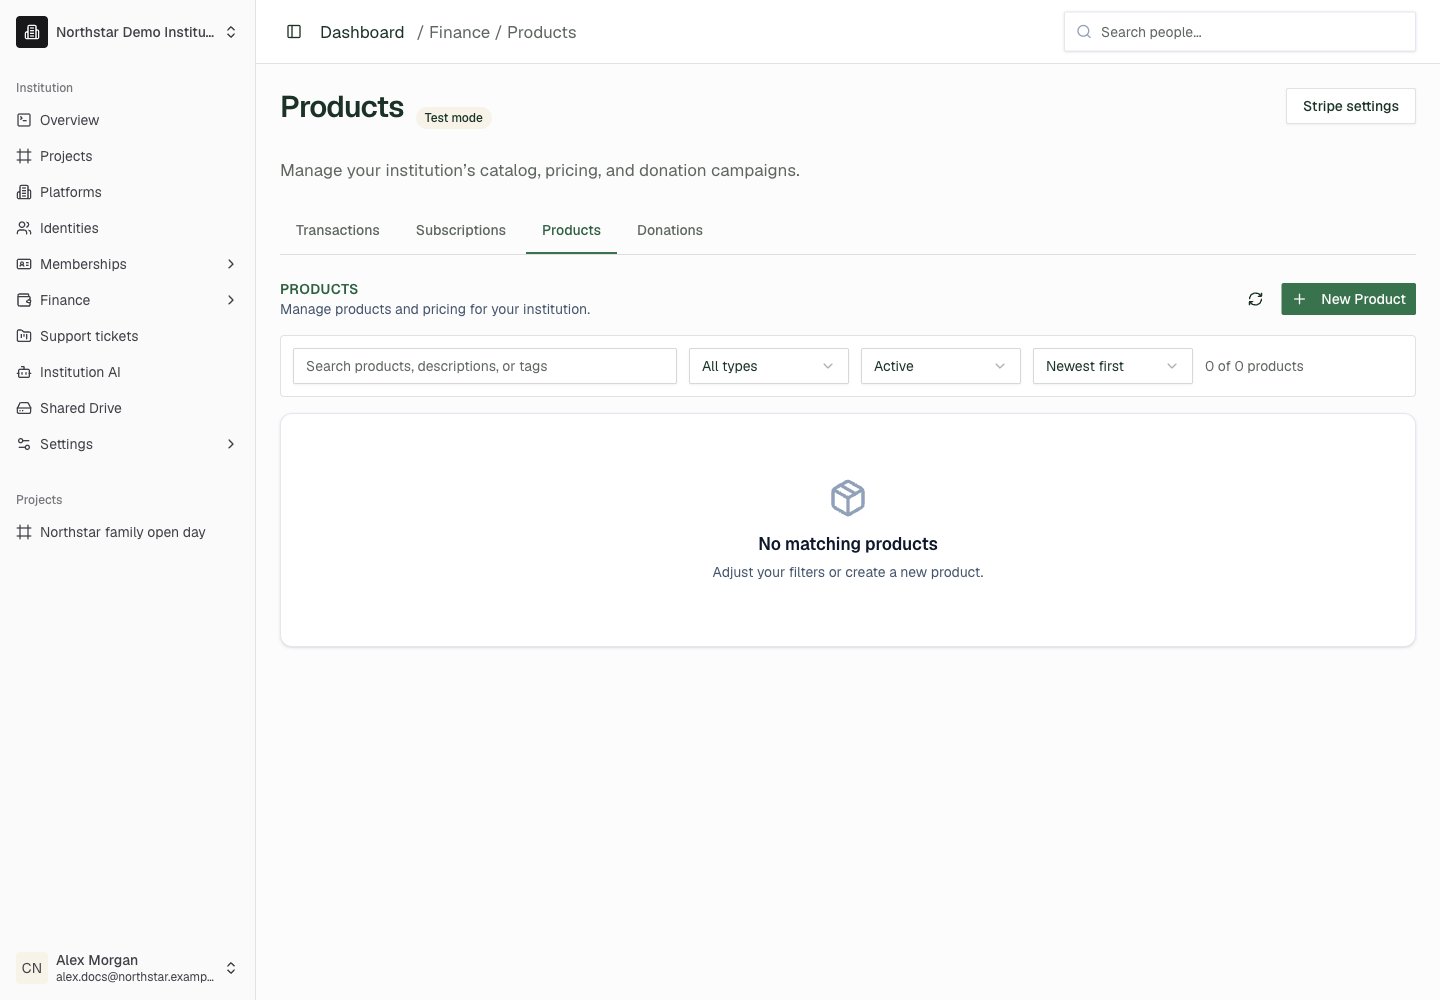Click the Northstar family open day hash icon

[24, 532]
